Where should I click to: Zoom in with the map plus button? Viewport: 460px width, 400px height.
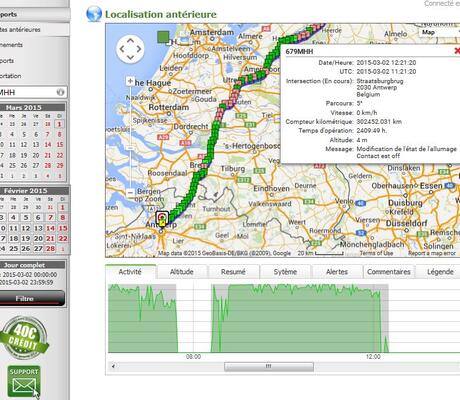[130, 81]
